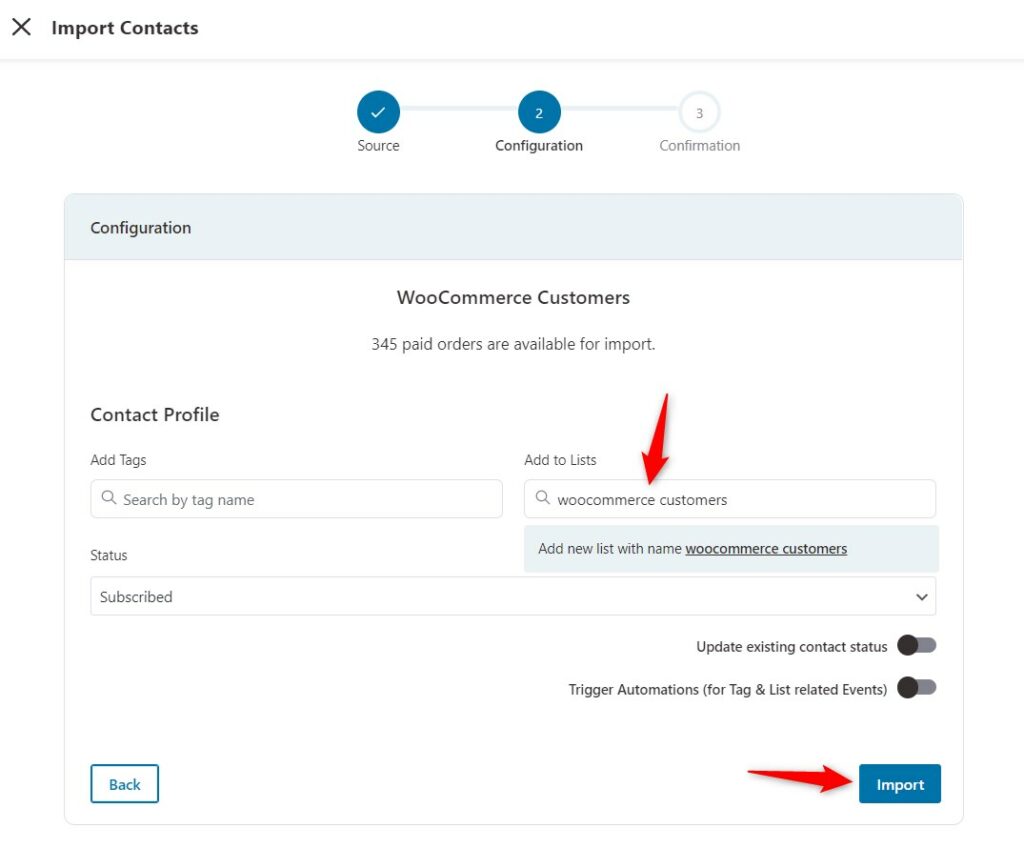Click the Configuration panel header text
Image resolution: width=1024 pixels, height=848 pixels.
140,228
